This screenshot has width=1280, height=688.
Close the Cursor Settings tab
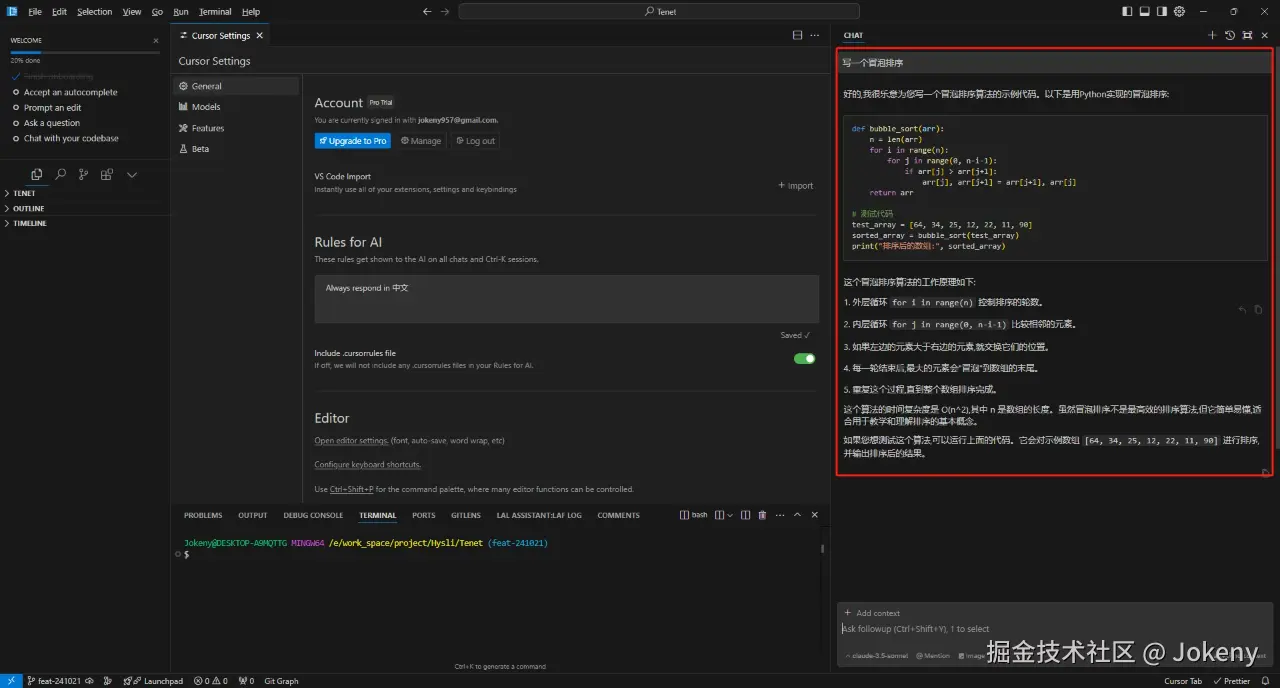tap(260, 35)
